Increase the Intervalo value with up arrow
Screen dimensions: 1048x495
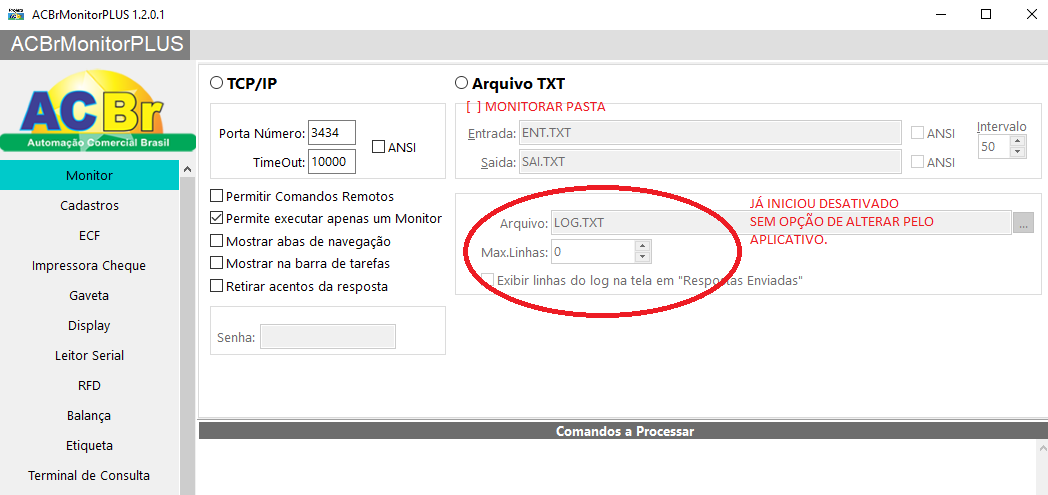[x=1018, y=140]
